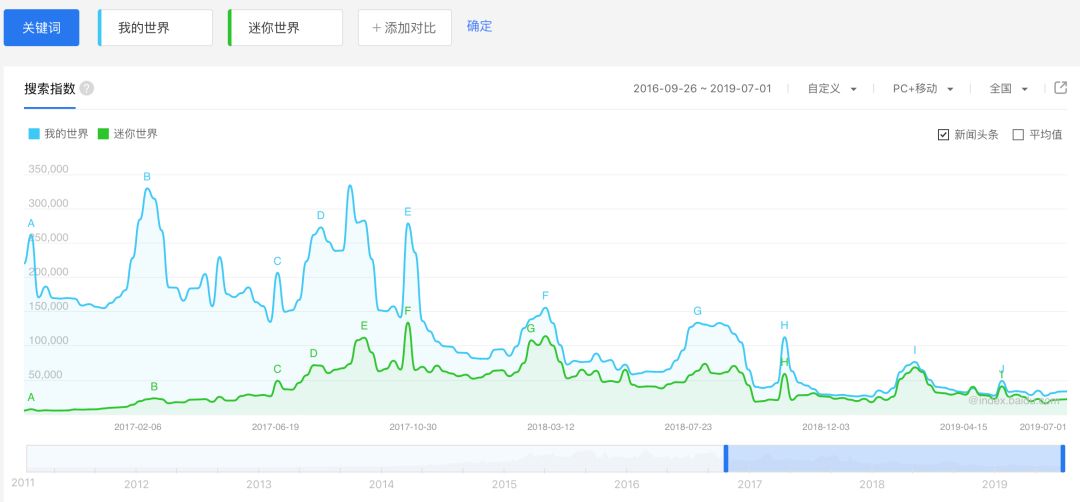Click blue news marker G
The height and width of the screenshot is (502, 1080).
tap(698, 311)
